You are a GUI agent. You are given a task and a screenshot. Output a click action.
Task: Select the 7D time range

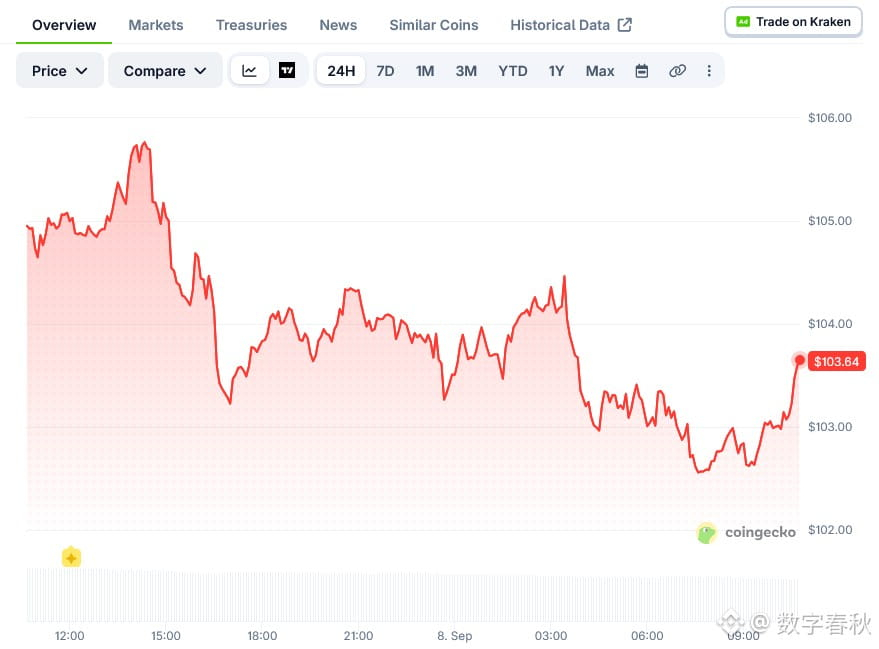[385, 71]
